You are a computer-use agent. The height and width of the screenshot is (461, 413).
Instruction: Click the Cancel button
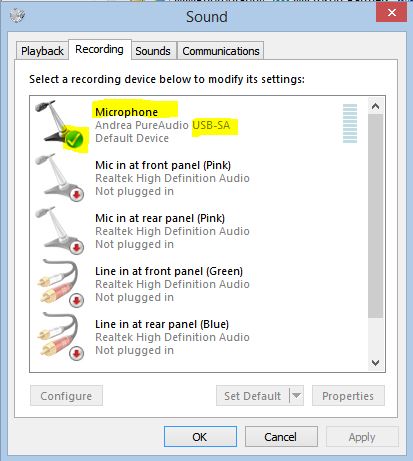(281, 437)
